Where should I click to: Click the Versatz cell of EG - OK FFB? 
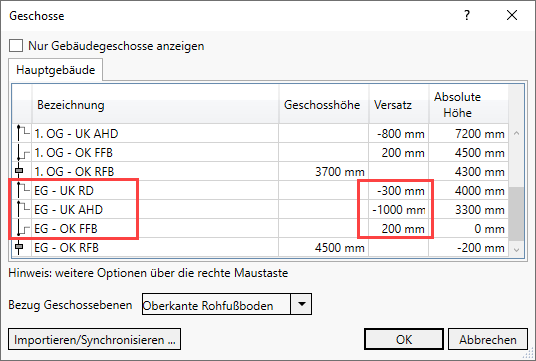399,228
